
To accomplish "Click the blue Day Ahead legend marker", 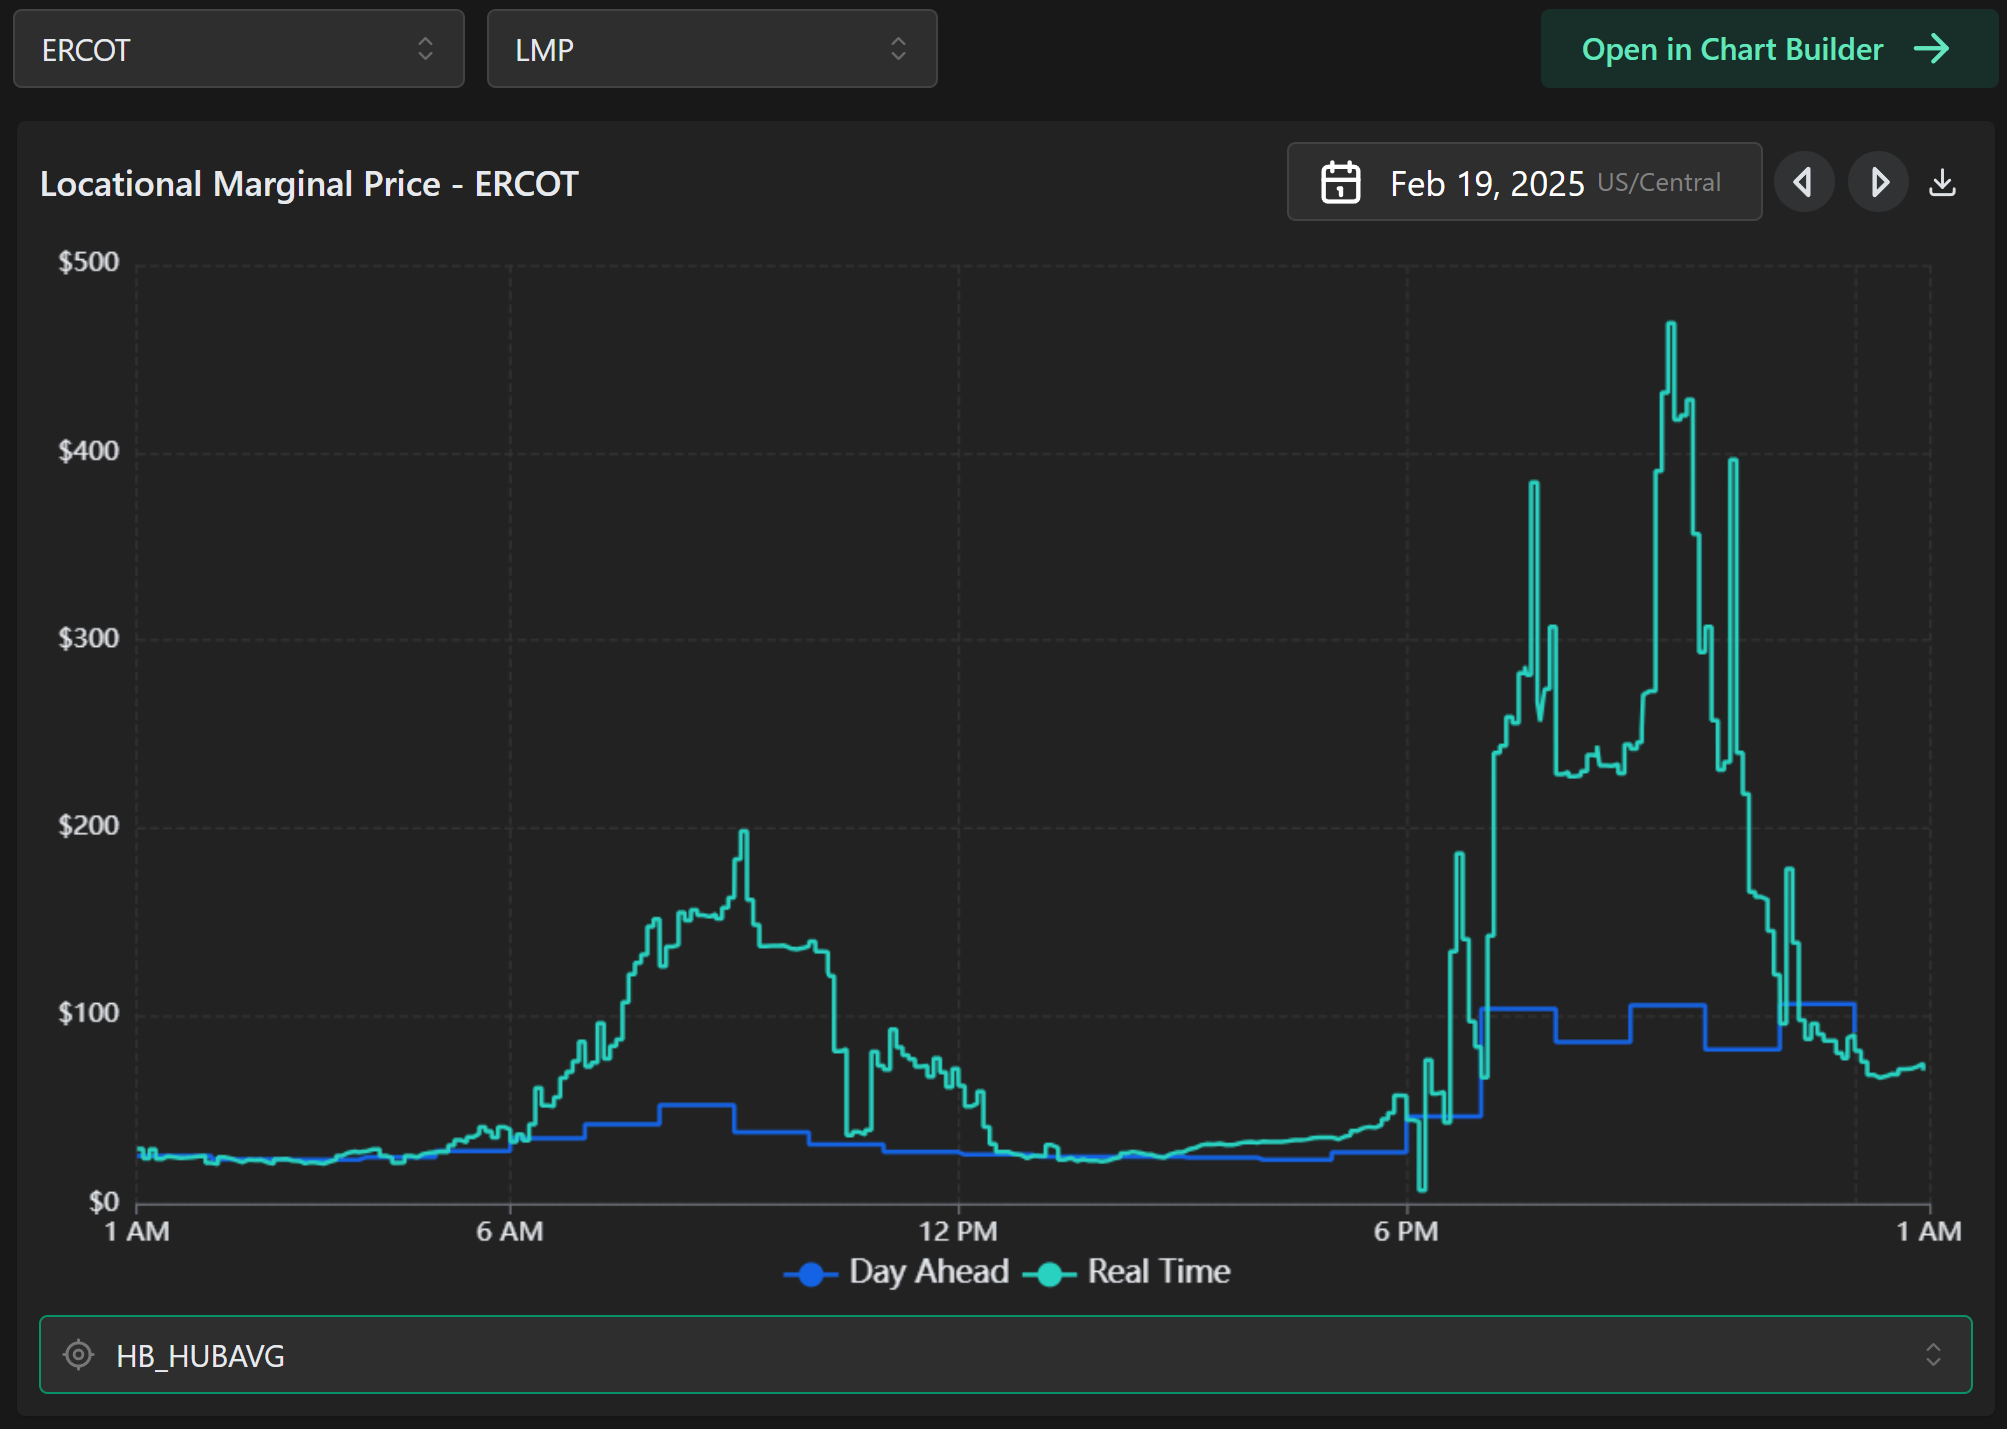I will point(811,1274).
